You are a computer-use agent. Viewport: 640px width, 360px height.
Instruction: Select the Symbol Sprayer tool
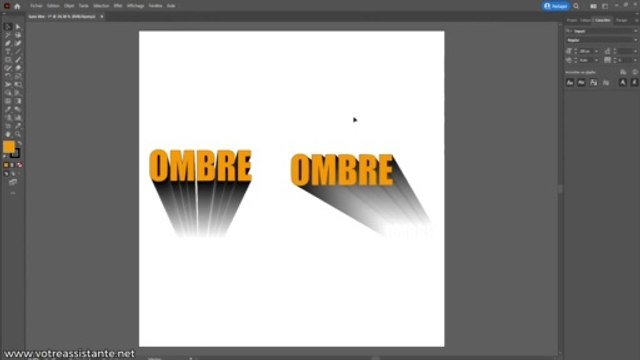pyautogui.click(x=8, y=118)
